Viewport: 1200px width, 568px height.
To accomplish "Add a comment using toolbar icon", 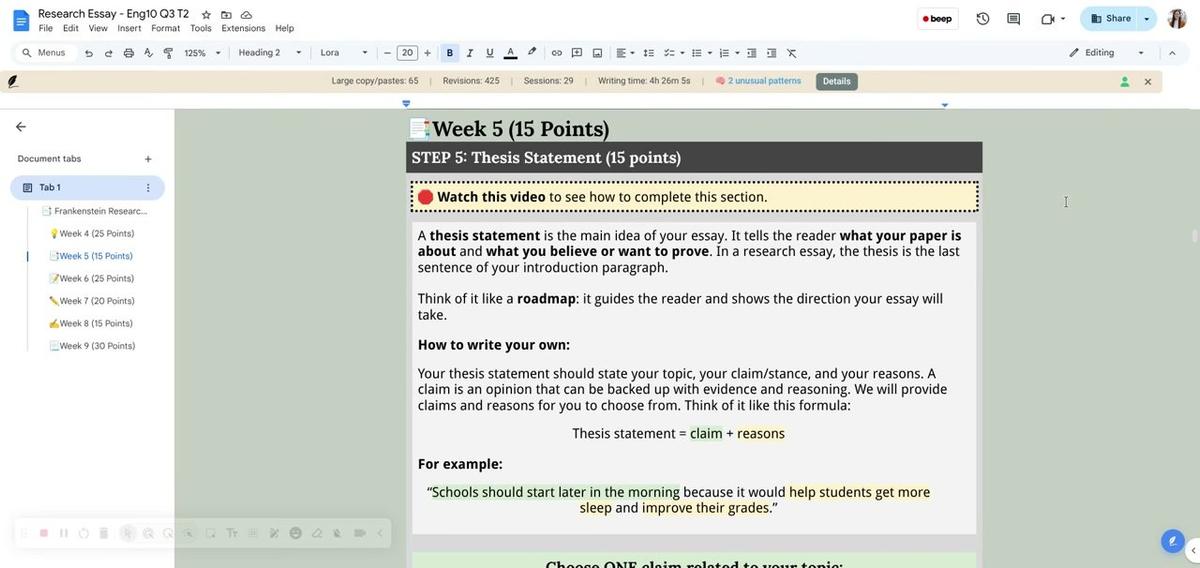I will [x=577, y=53].
